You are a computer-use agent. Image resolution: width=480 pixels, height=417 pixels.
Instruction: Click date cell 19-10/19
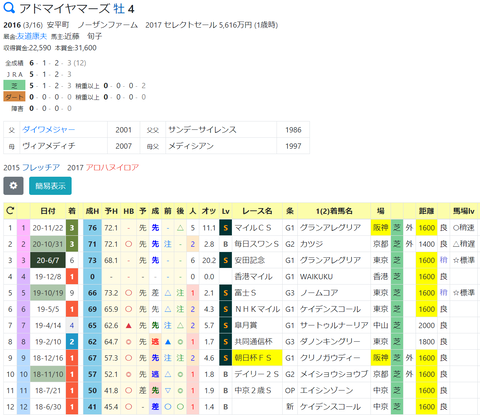(x=48, y=293)
